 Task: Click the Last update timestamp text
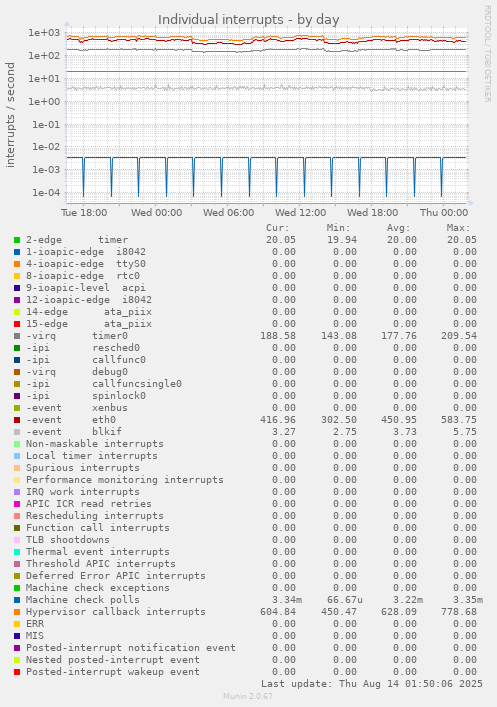372,684
